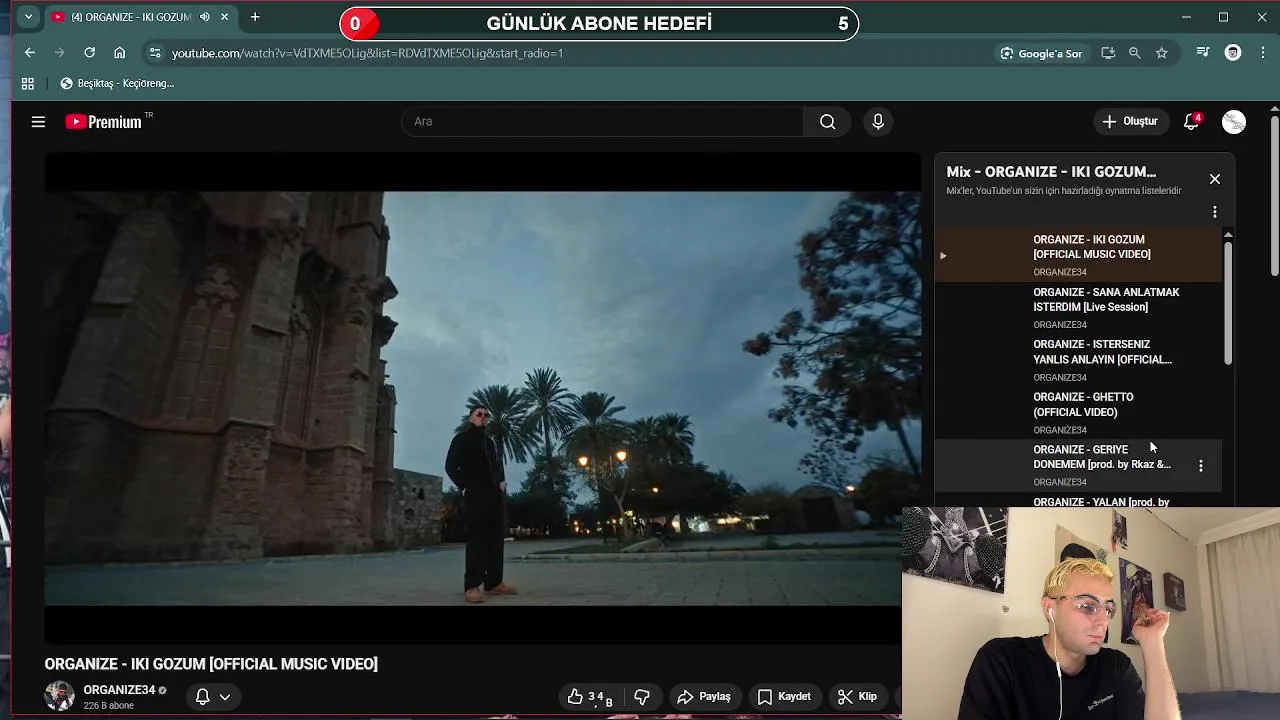
Task: Mute the tab via speaker icon
Action: [205, 17]
